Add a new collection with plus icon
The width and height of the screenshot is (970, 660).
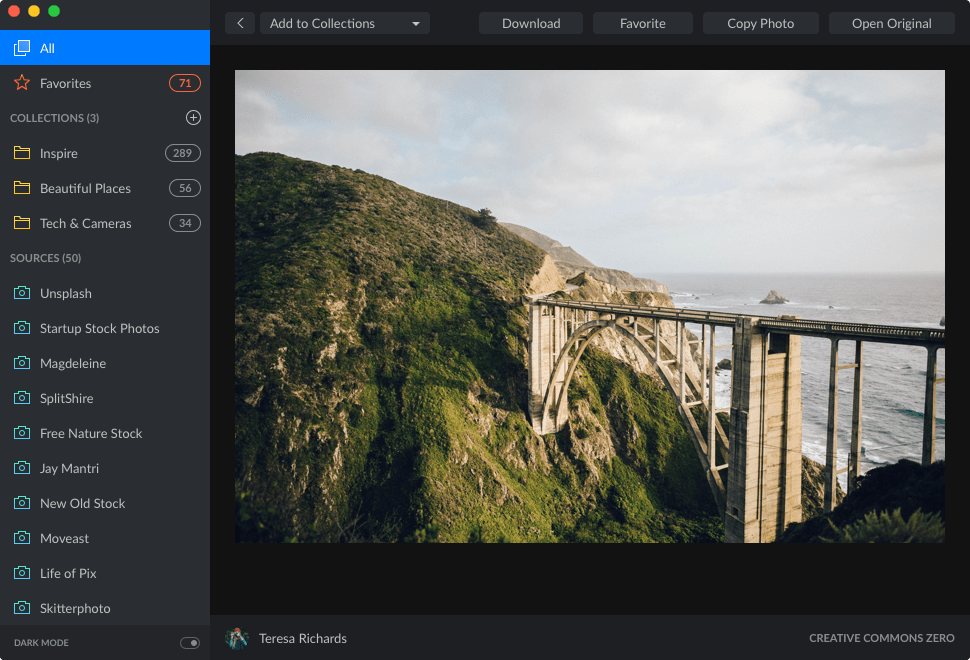tap(193, 118)
